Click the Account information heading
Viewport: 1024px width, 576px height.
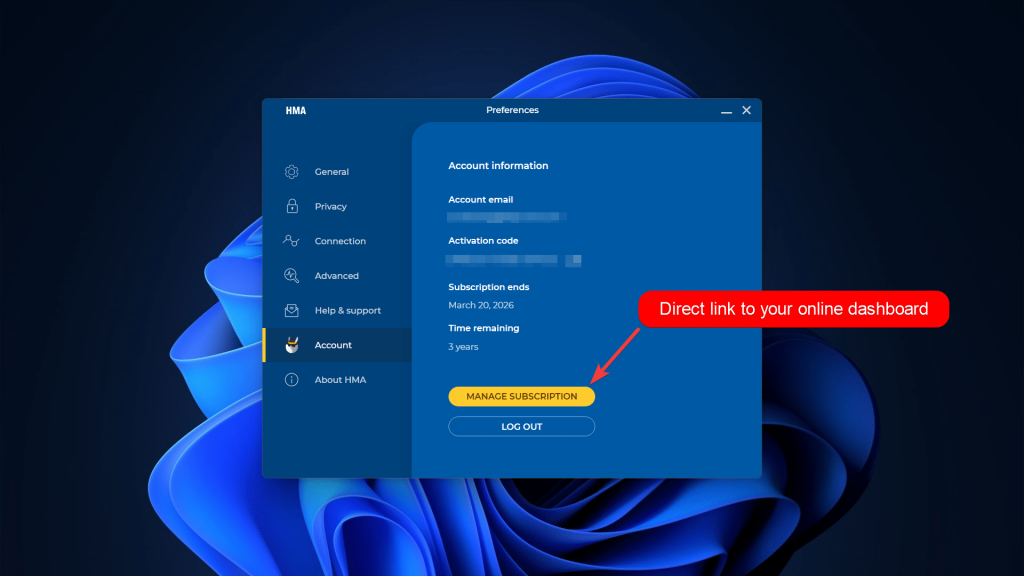[x=498, y=166]
